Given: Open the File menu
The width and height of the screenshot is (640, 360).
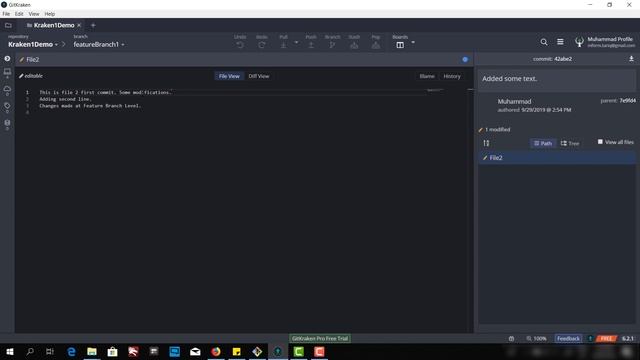Looking at the screenshot, I should [6, 14].
